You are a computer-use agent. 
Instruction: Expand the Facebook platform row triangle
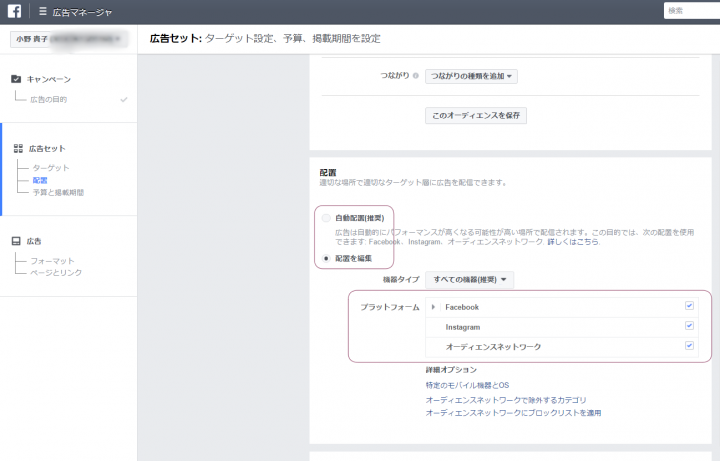[433, 307]
